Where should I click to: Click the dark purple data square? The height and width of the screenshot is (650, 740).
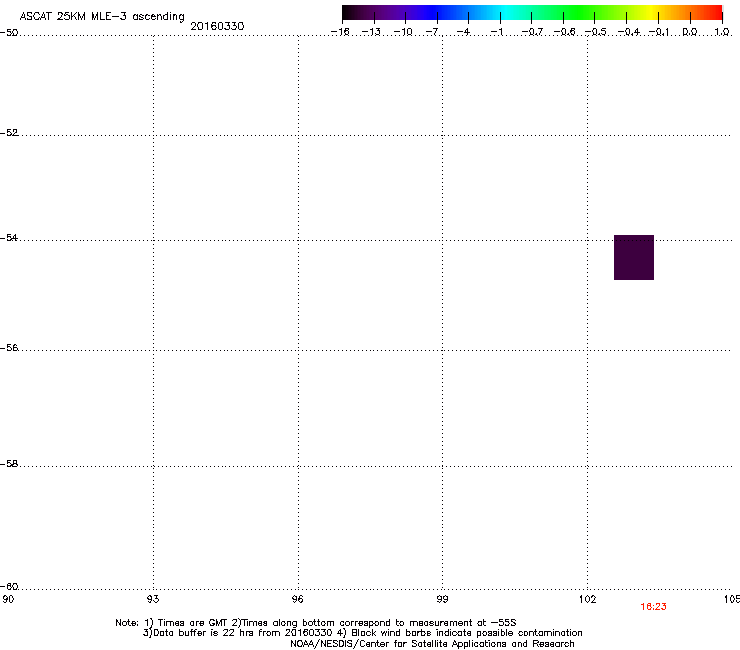[634, 257]
